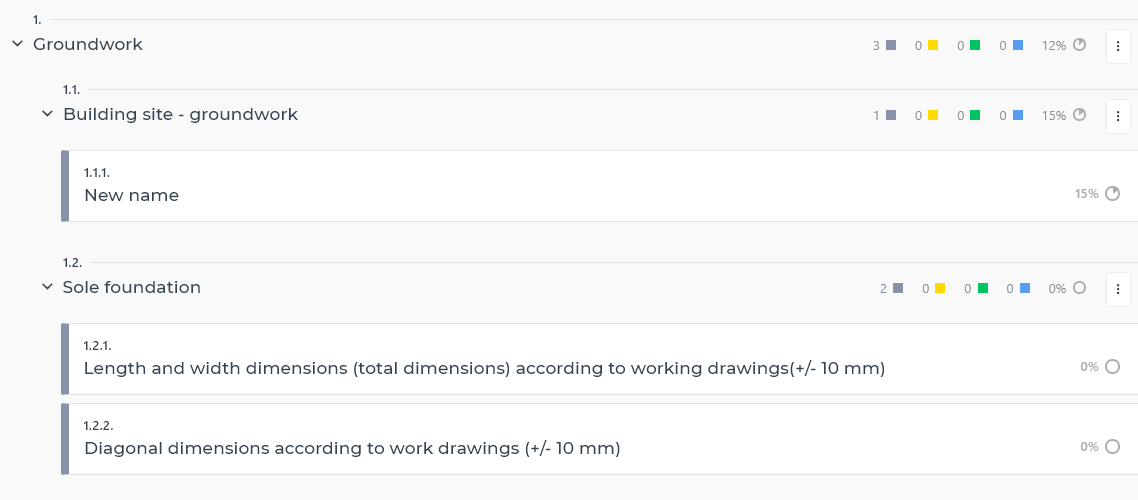Click gray status square in Groundwork row
Image resolution: width=1138 pixels, height=500 pixels.
click(891, 45)
